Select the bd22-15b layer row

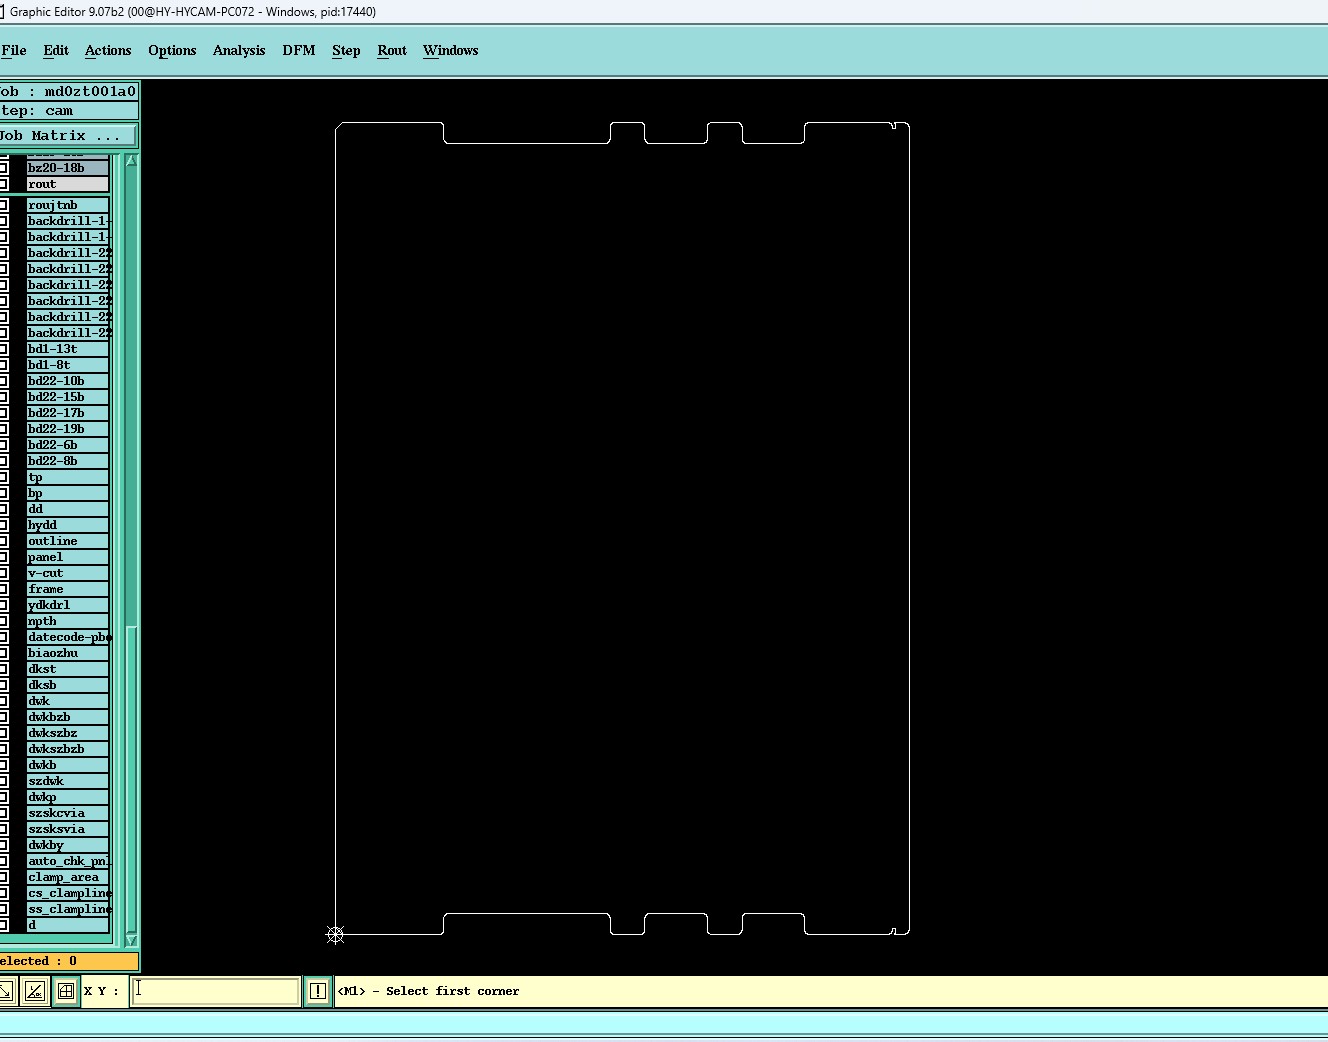[68, 397]
